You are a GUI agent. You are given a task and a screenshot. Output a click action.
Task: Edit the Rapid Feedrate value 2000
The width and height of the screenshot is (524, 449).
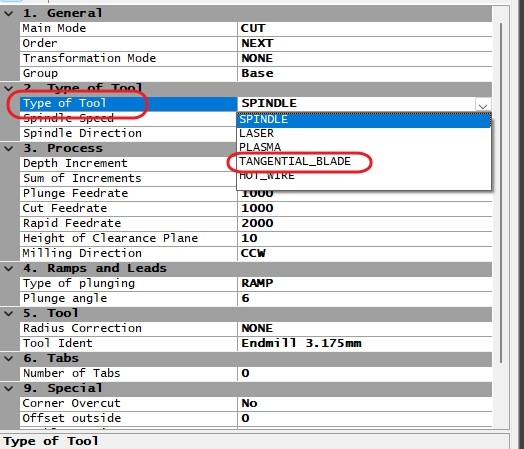tap(257, 223)
